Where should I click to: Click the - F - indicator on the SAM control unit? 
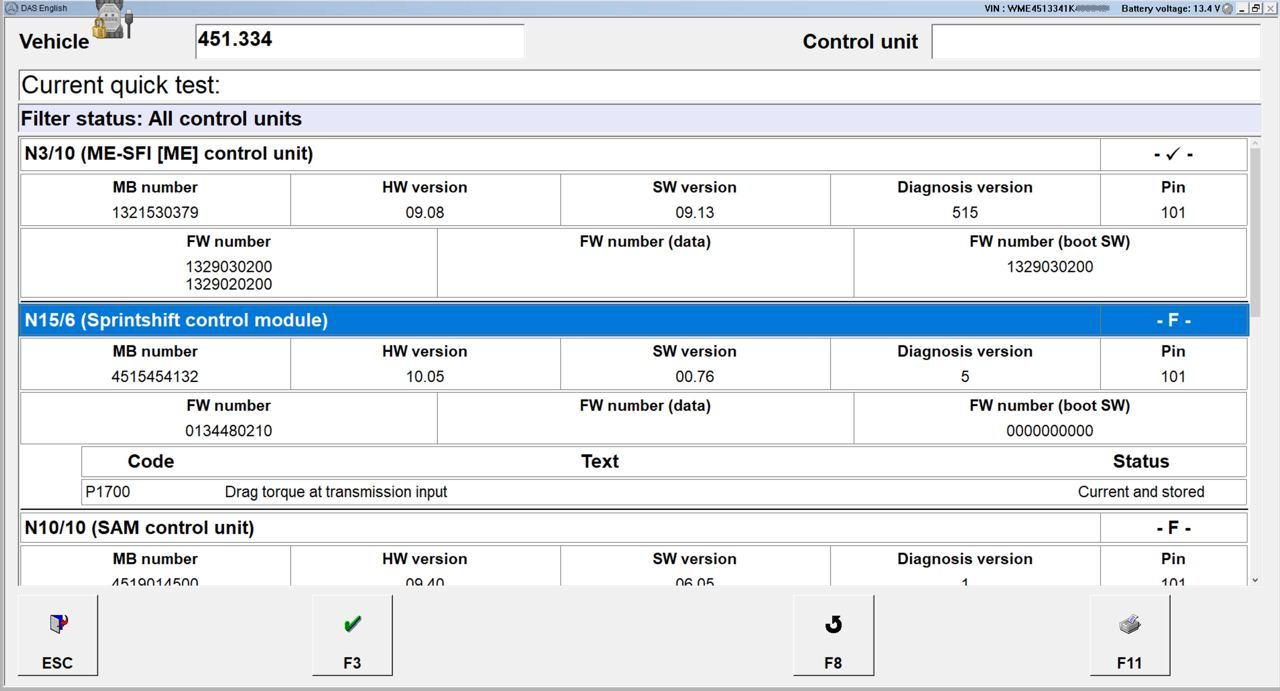[x=1172, y=527]
